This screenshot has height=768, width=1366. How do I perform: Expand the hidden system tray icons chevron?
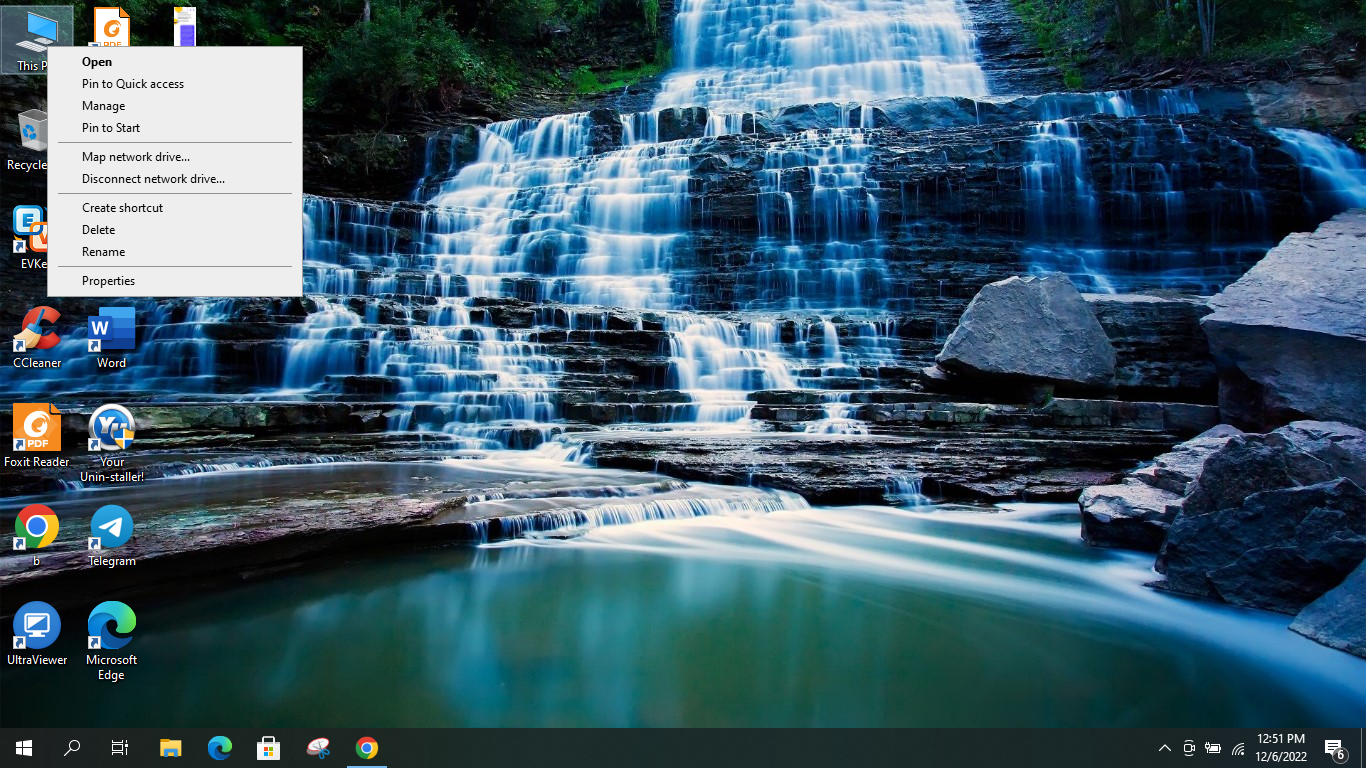(1164, 748)
